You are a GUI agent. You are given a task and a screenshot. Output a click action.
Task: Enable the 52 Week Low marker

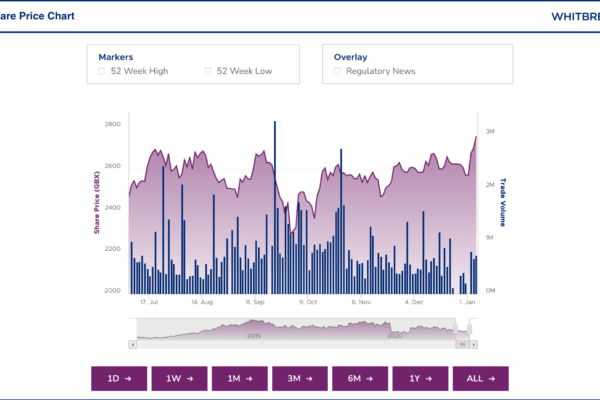208,72
